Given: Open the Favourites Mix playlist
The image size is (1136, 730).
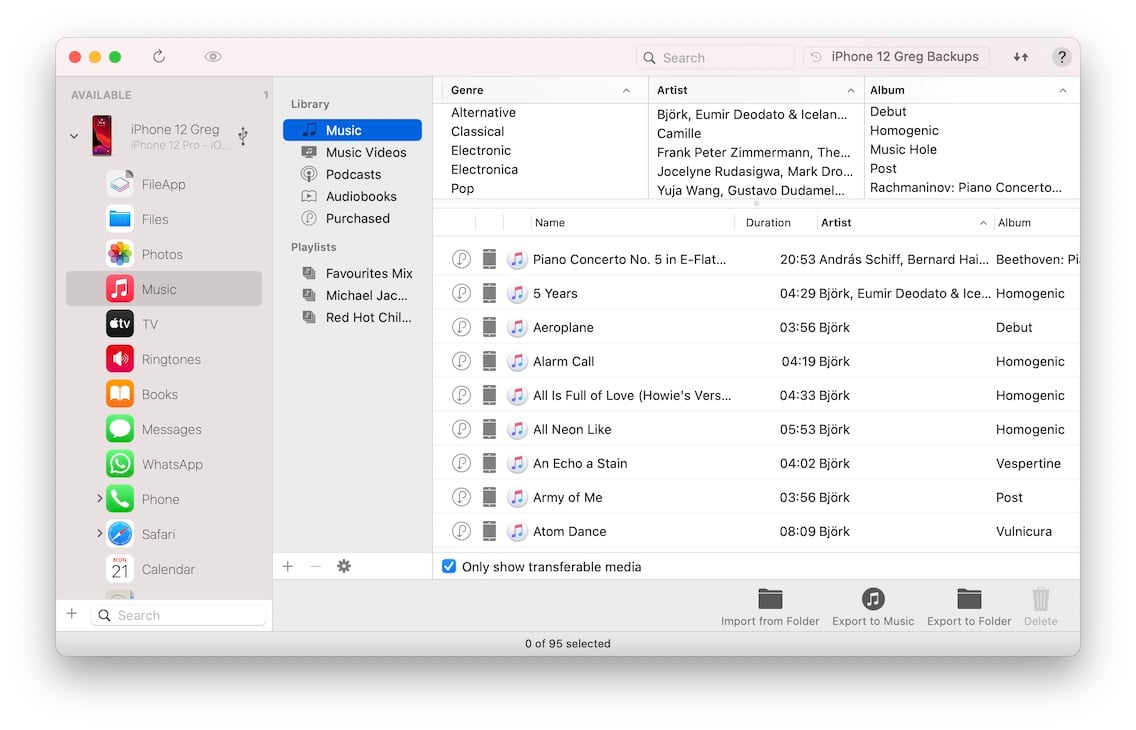Looking at the screenshot, I should coord(352,273).
